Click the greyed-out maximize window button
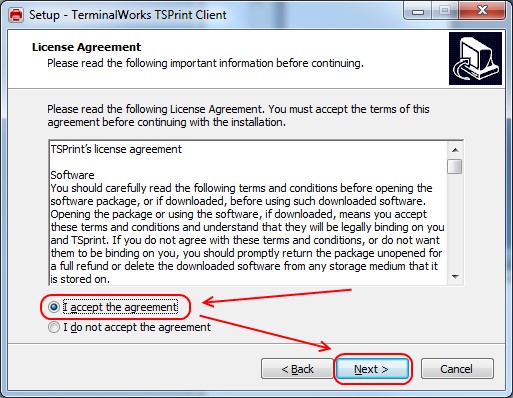 coord(445,11)
